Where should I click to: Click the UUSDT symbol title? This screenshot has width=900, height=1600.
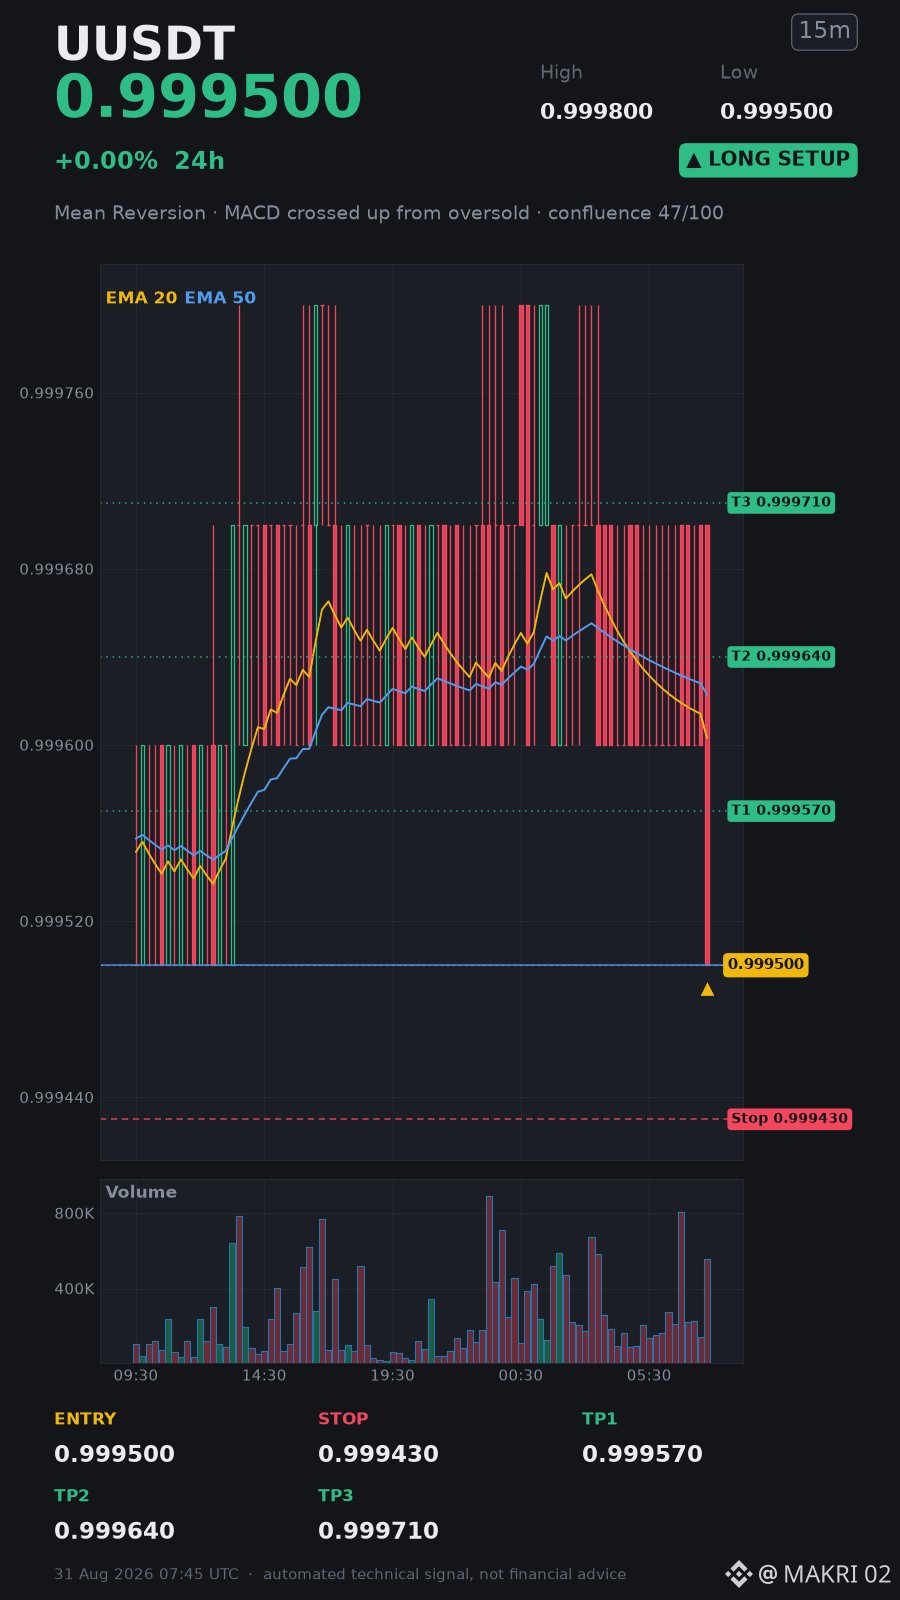pos(145,45)
